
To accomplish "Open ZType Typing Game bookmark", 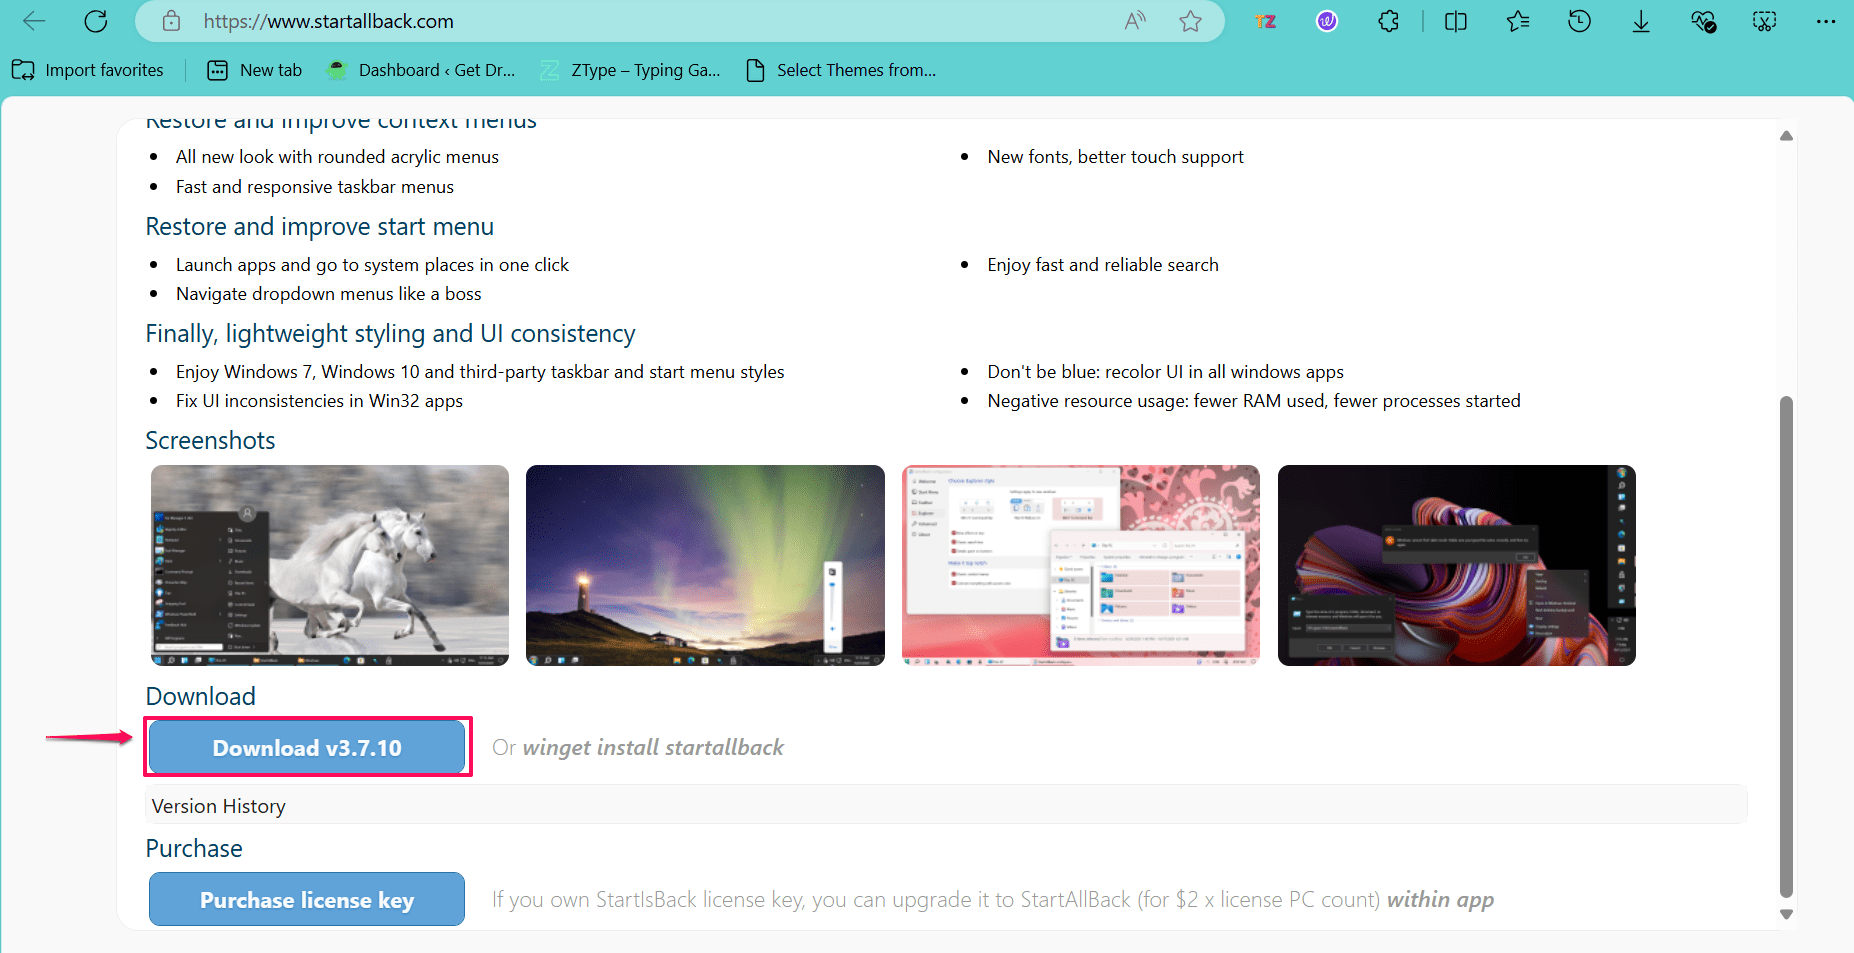I will pos(630,70).
